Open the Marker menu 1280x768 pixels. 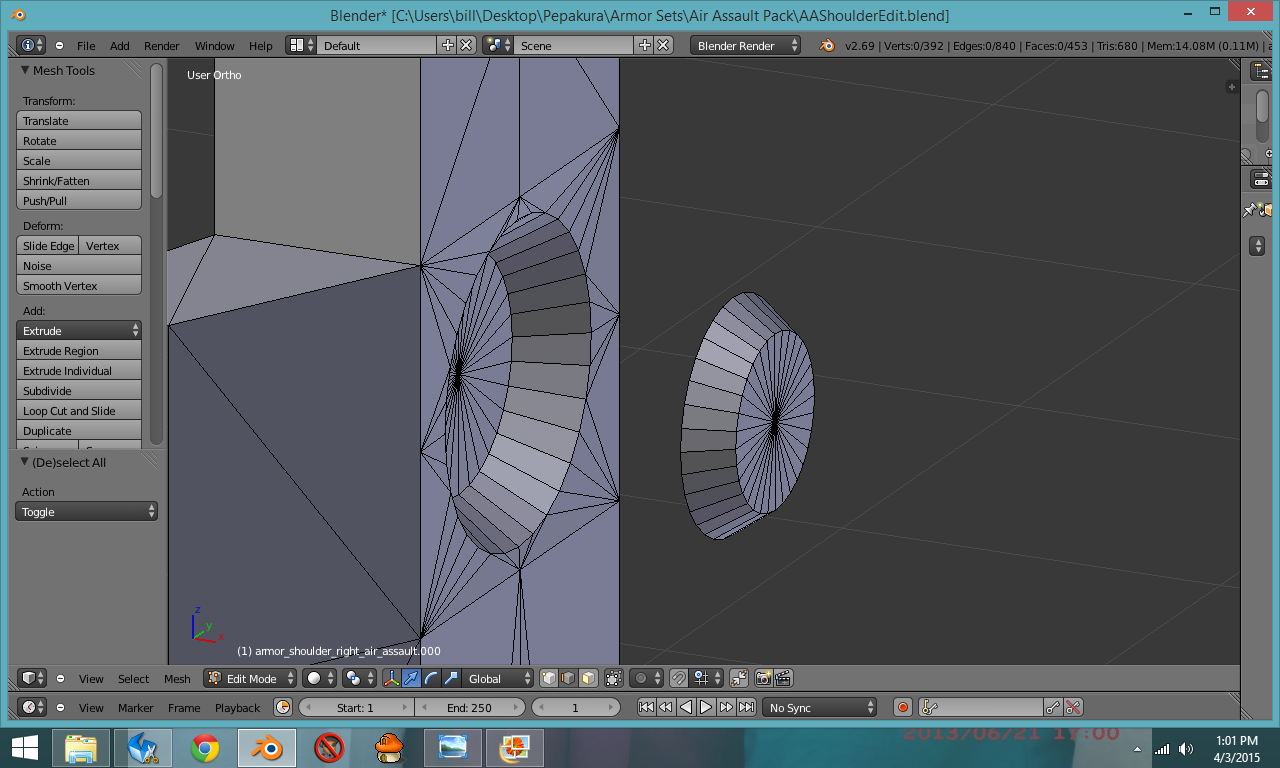[x=136, y=708]
